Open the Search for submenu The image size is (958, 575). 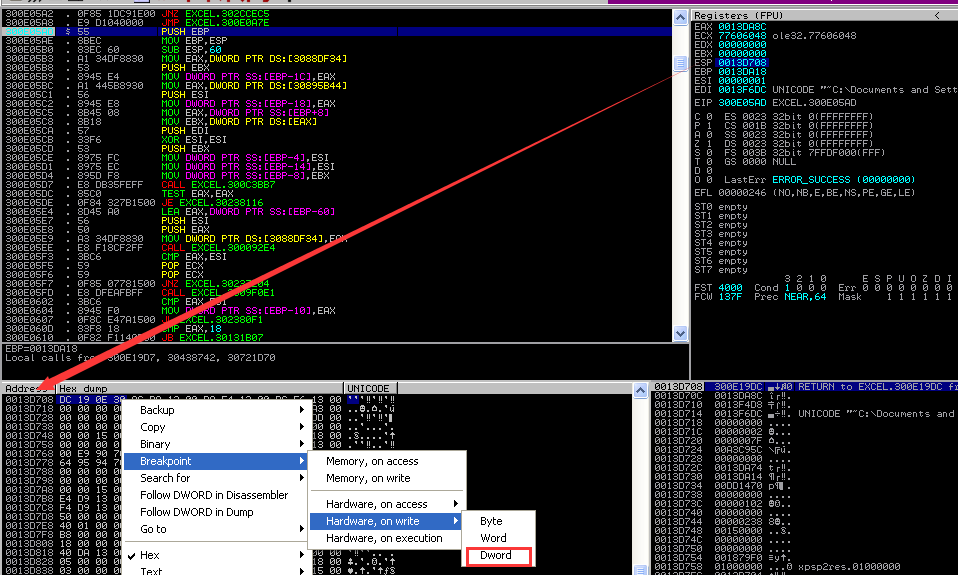point(165,478)
